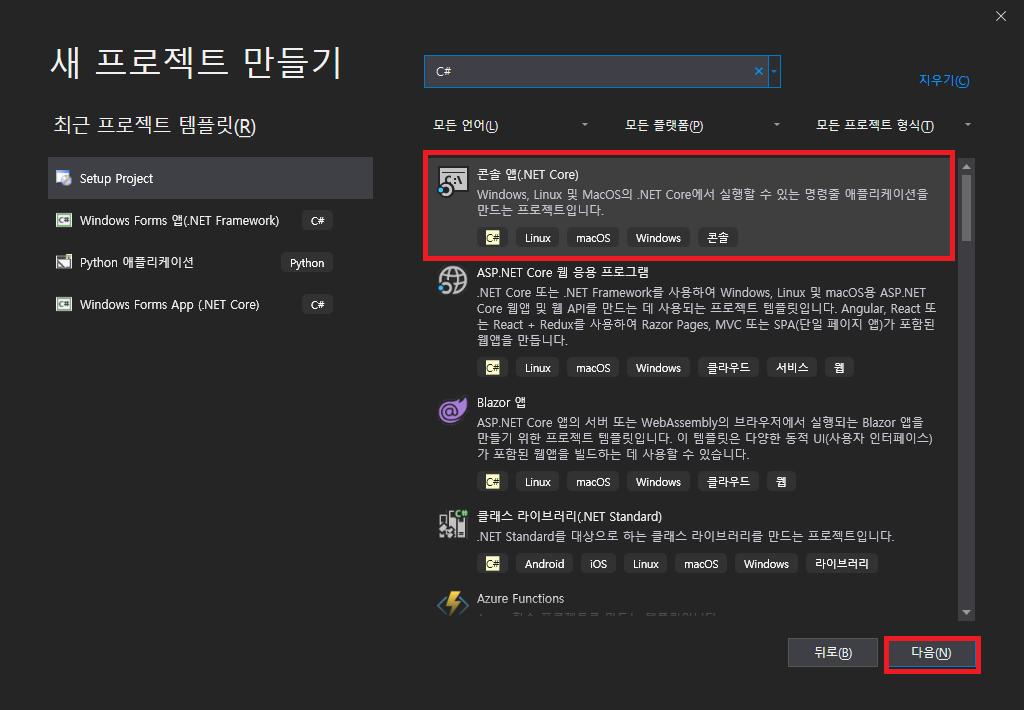This screenshot has height=710, width=1024.
Task: Click the Android tag under 클래스 라이브러리
Action: 544,564
